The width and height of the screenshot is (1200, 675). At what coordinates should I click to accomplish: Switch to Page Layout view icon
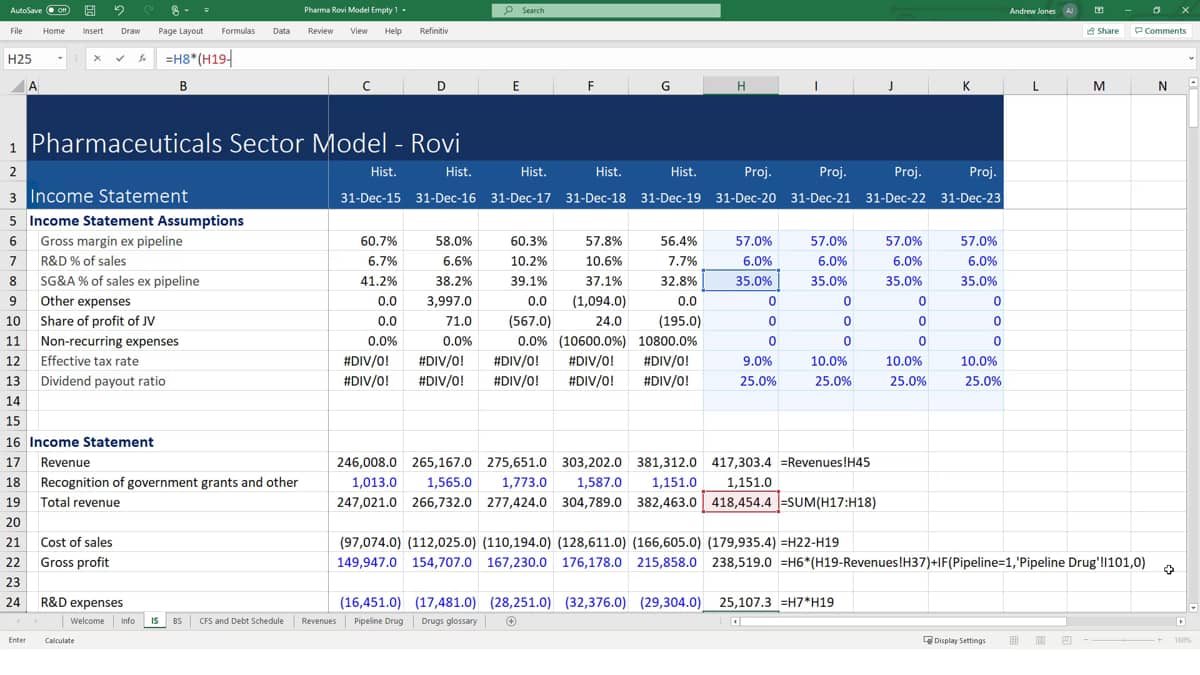point(1040,640)
